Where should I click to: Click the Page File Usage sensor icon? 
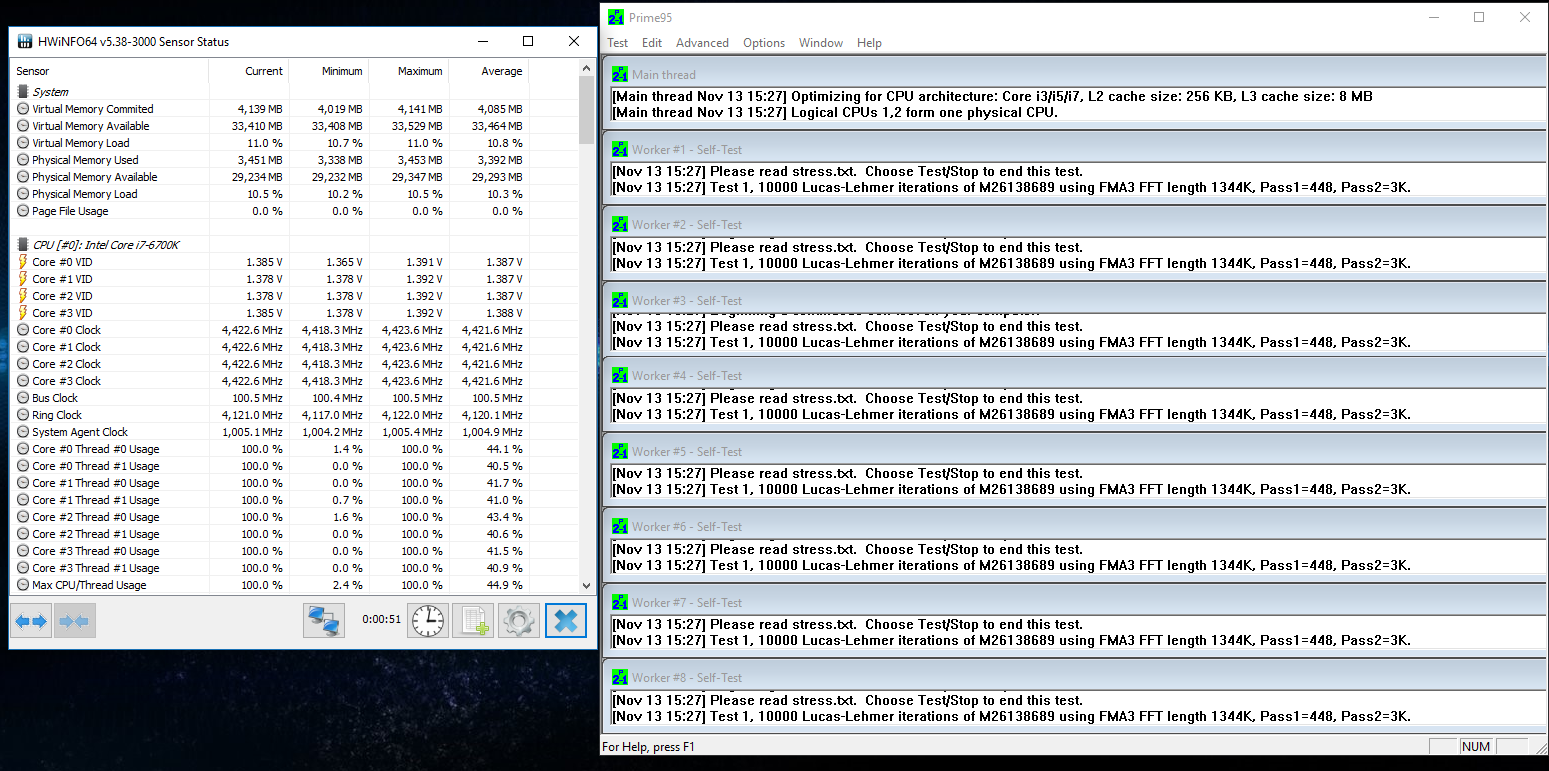(23, 211)
